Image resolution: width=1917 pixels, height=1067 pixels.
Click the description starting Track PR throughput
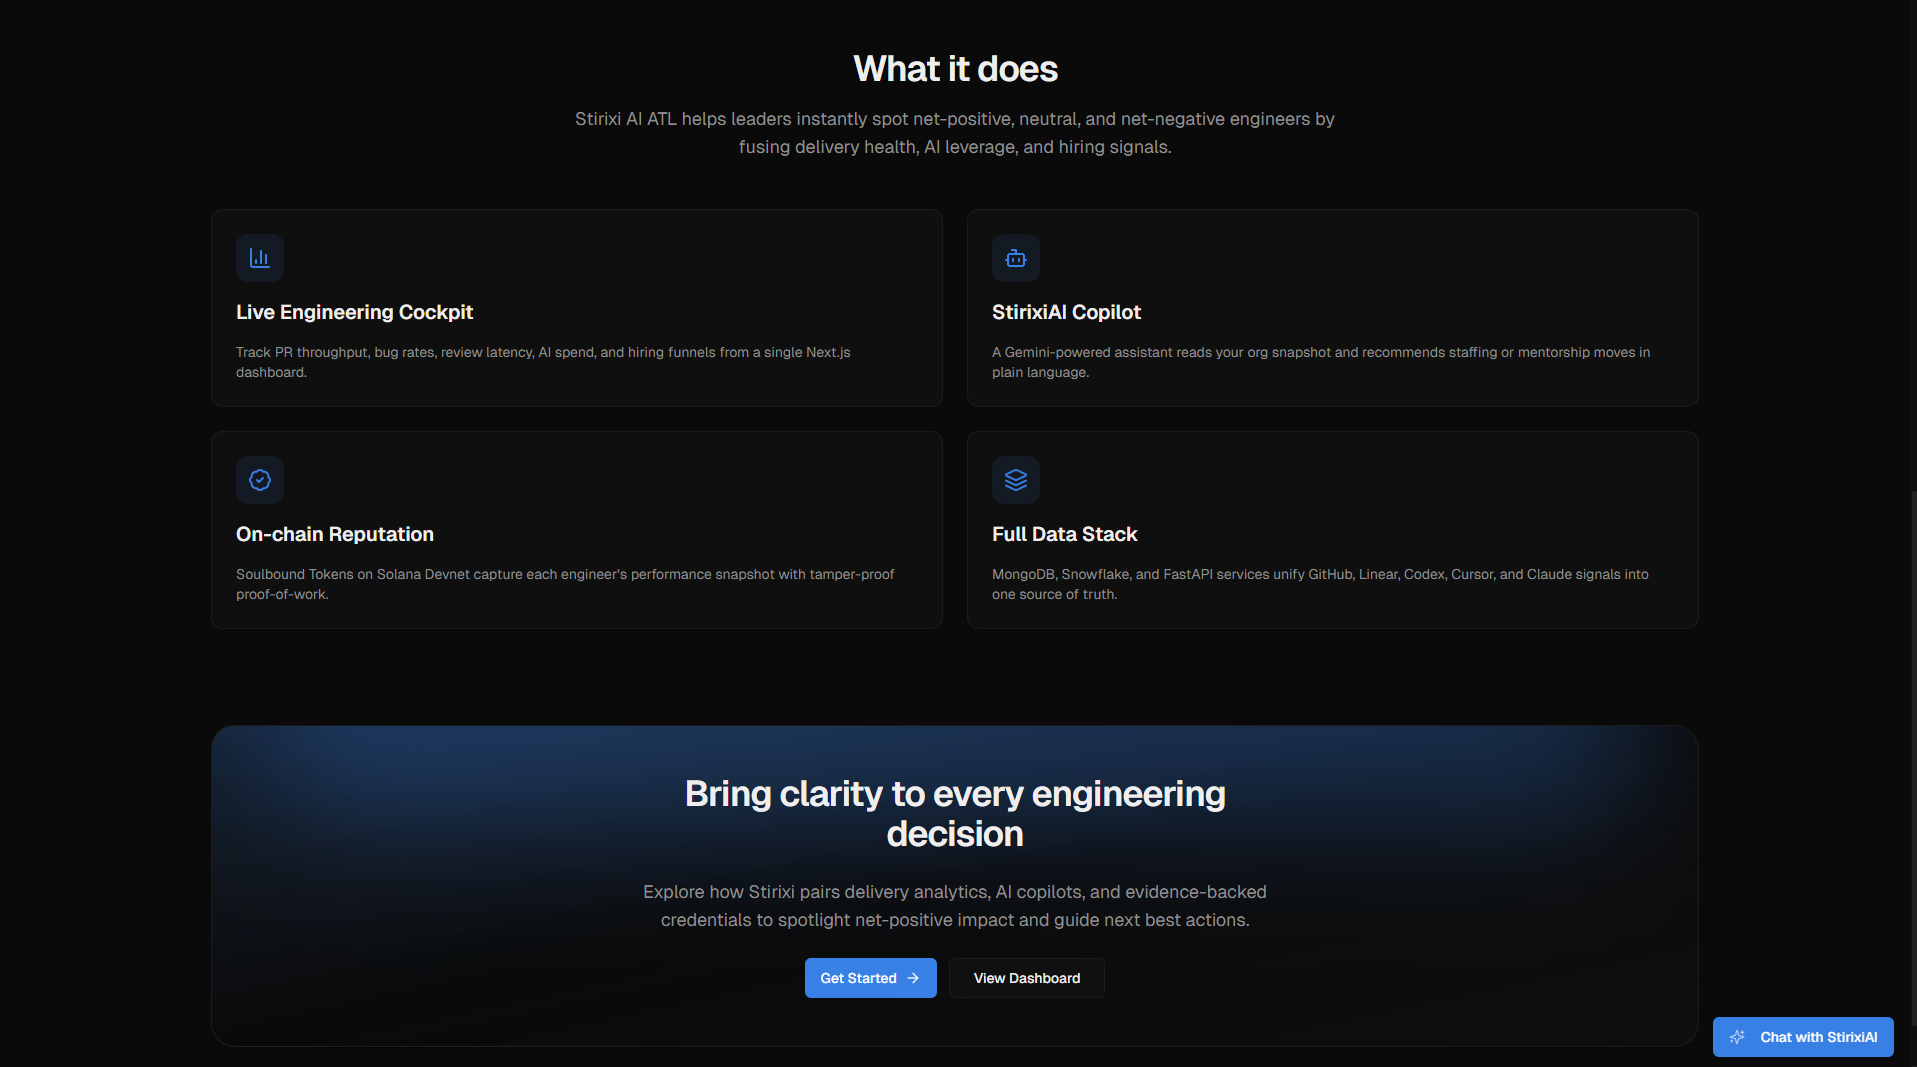(x=543, y=362)
